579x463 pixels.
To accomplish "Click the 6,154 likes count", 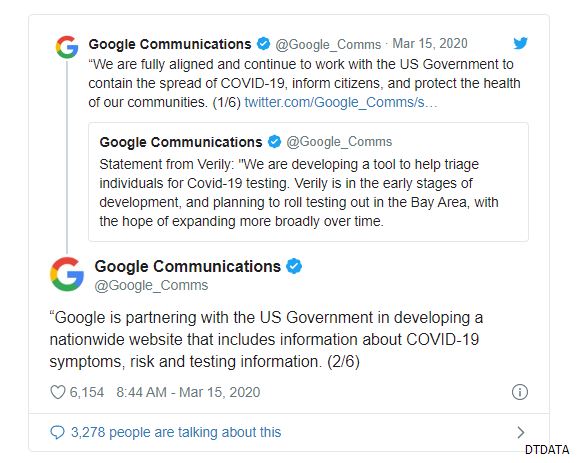I will pyautogui.click(x=87, y=392).
